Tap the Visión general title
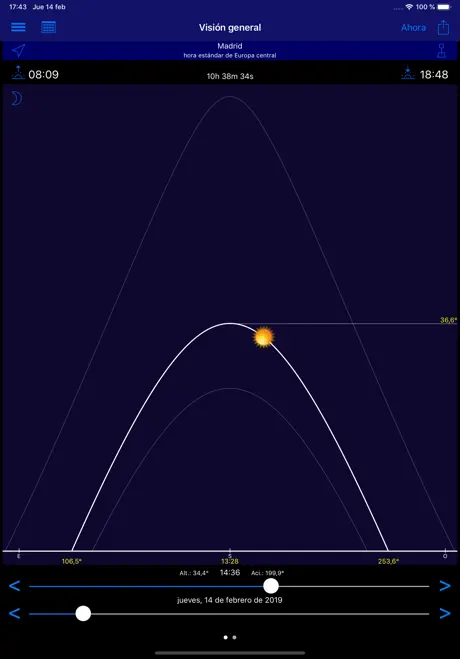Screen dimensions: 460x659 tap(230, 28)
